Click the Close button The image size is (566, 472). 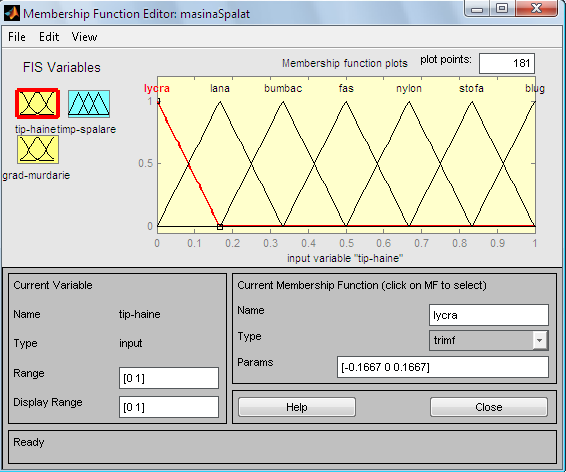[489, 407]
